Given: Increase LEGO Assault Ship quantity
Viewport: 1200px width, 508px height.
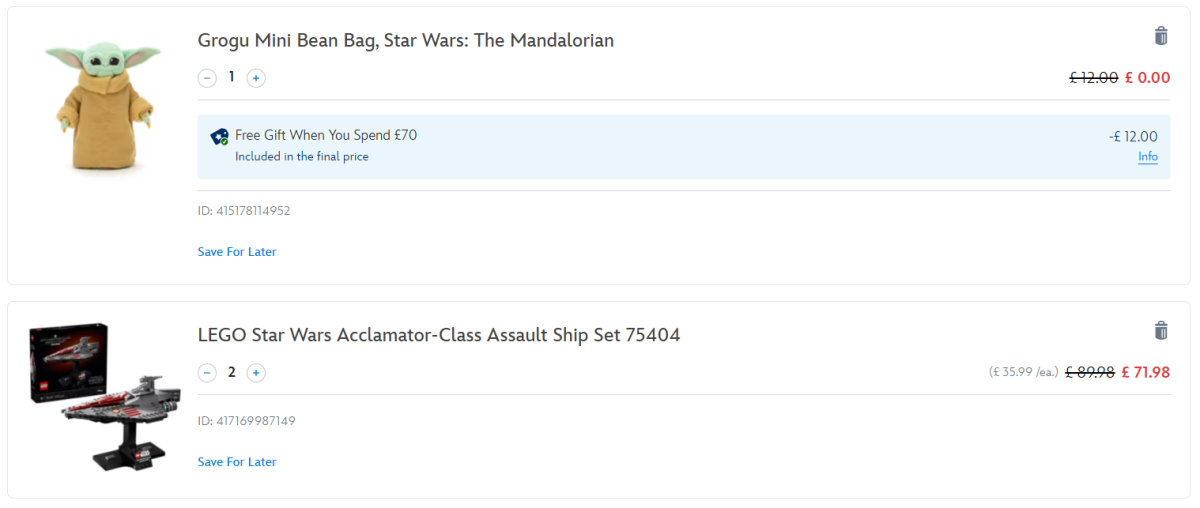Looking at the screenshot, I should [x=256, y=373].
